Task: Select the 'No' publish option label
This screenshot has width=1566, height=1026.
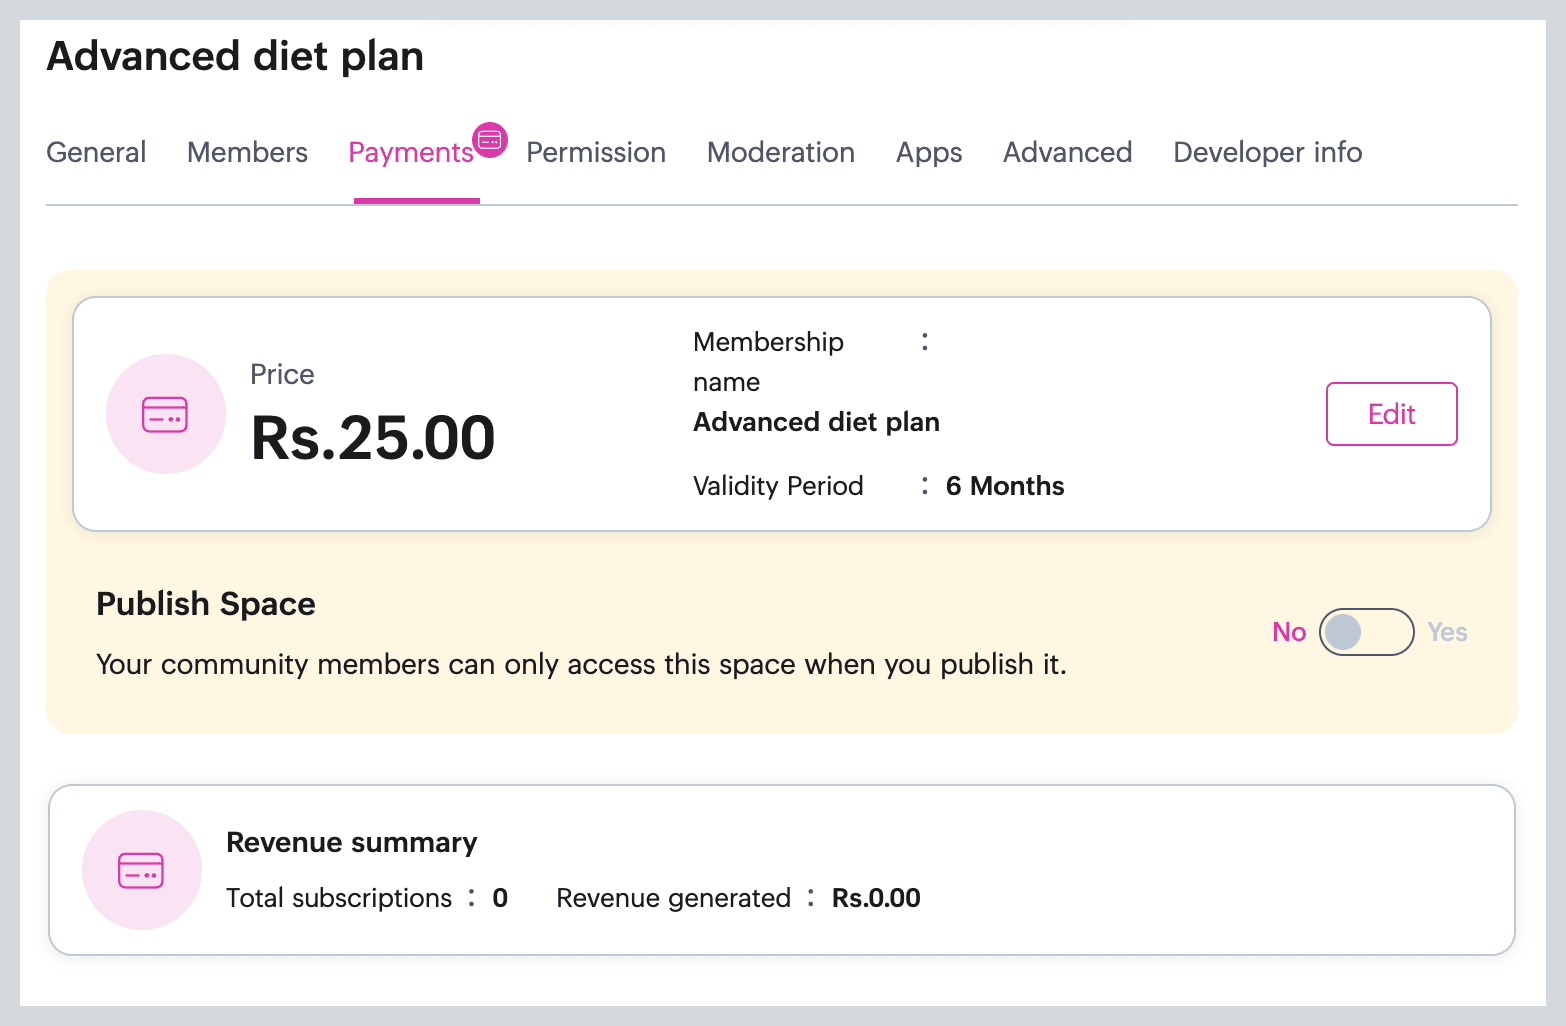Action: pos(1289,632)
